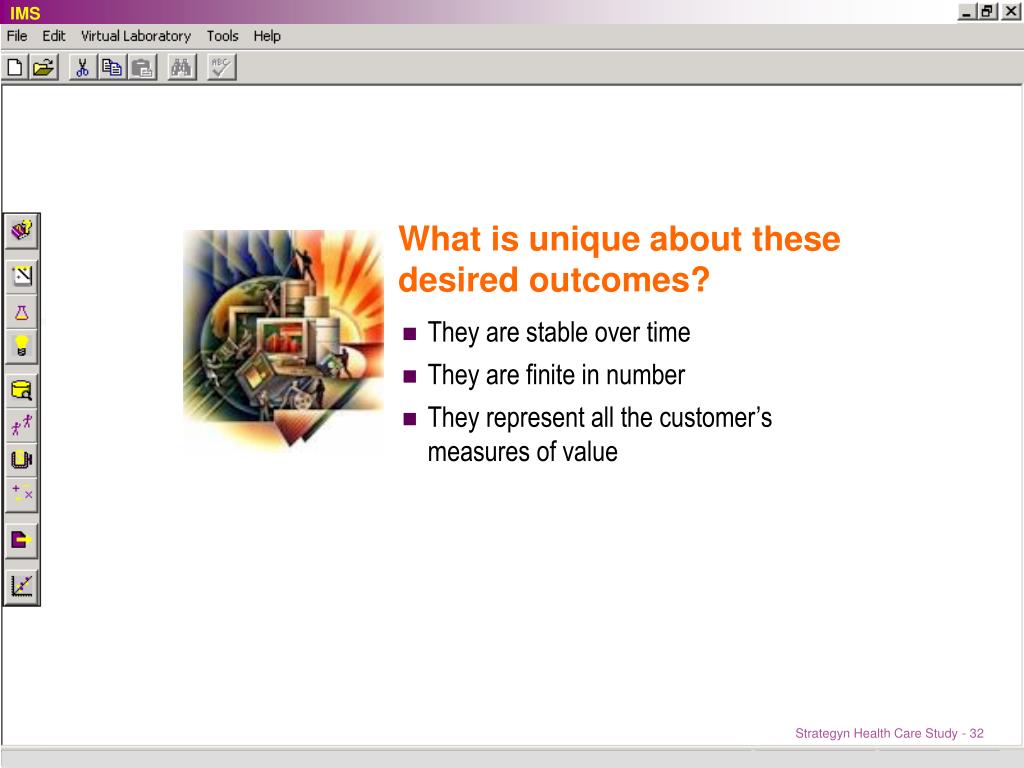Image resolution: width=1024 pixels, height=768 pixels.
Task: Click bullet 'They are finite in number'
Action: click(x=556, y=376)
